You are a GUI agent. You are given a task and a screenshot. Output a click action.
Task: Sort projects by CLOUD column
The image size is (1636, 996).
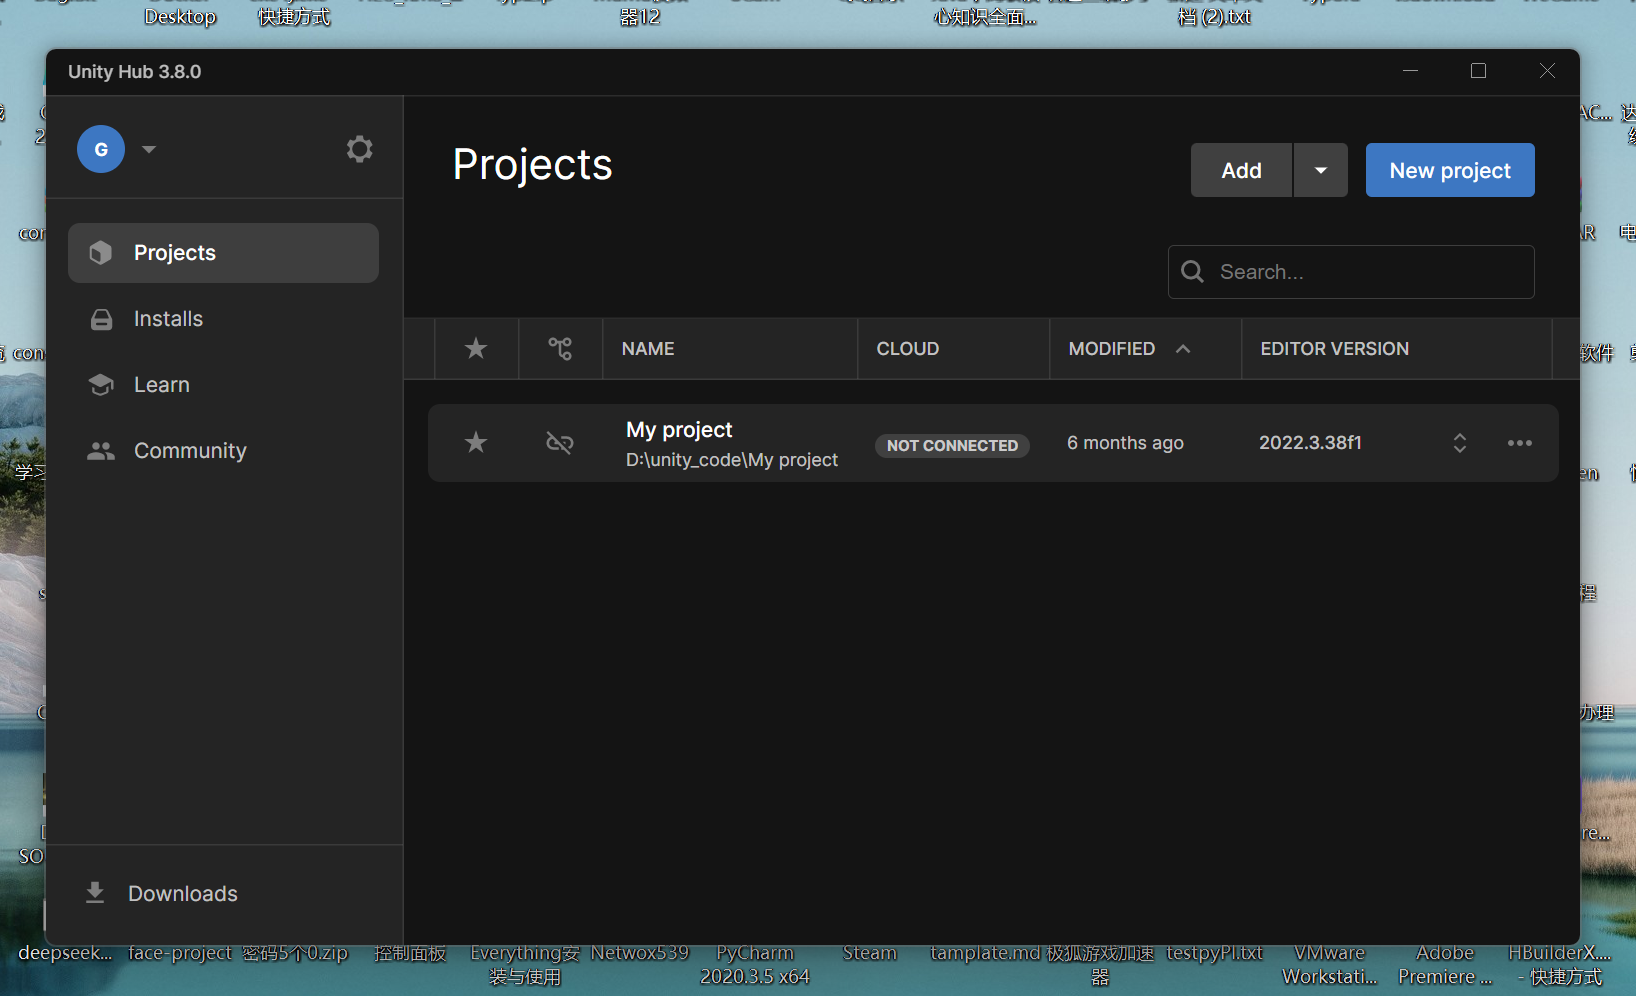pos(908,349)
